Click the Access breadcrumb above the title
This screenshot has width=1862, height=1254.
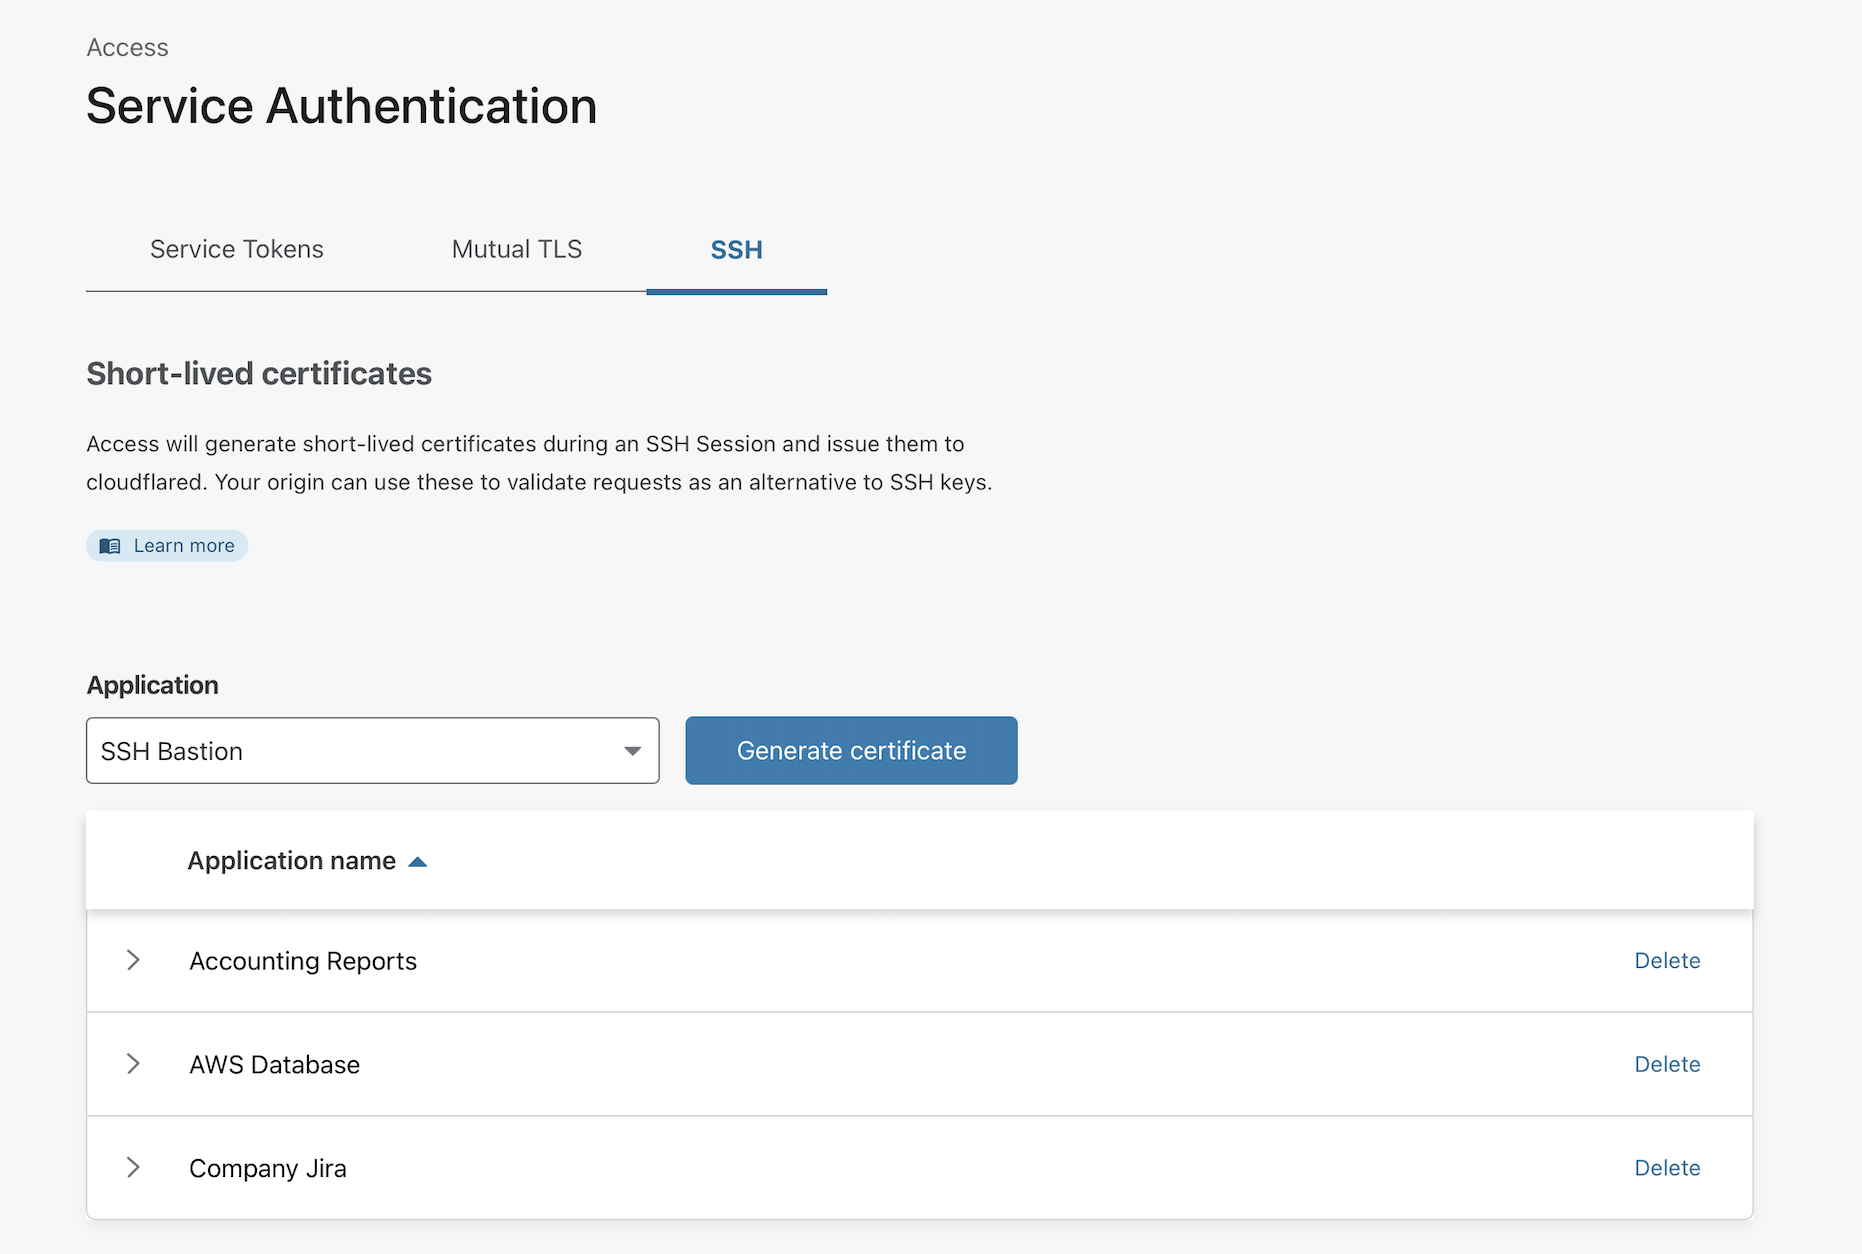pos(127,48)
